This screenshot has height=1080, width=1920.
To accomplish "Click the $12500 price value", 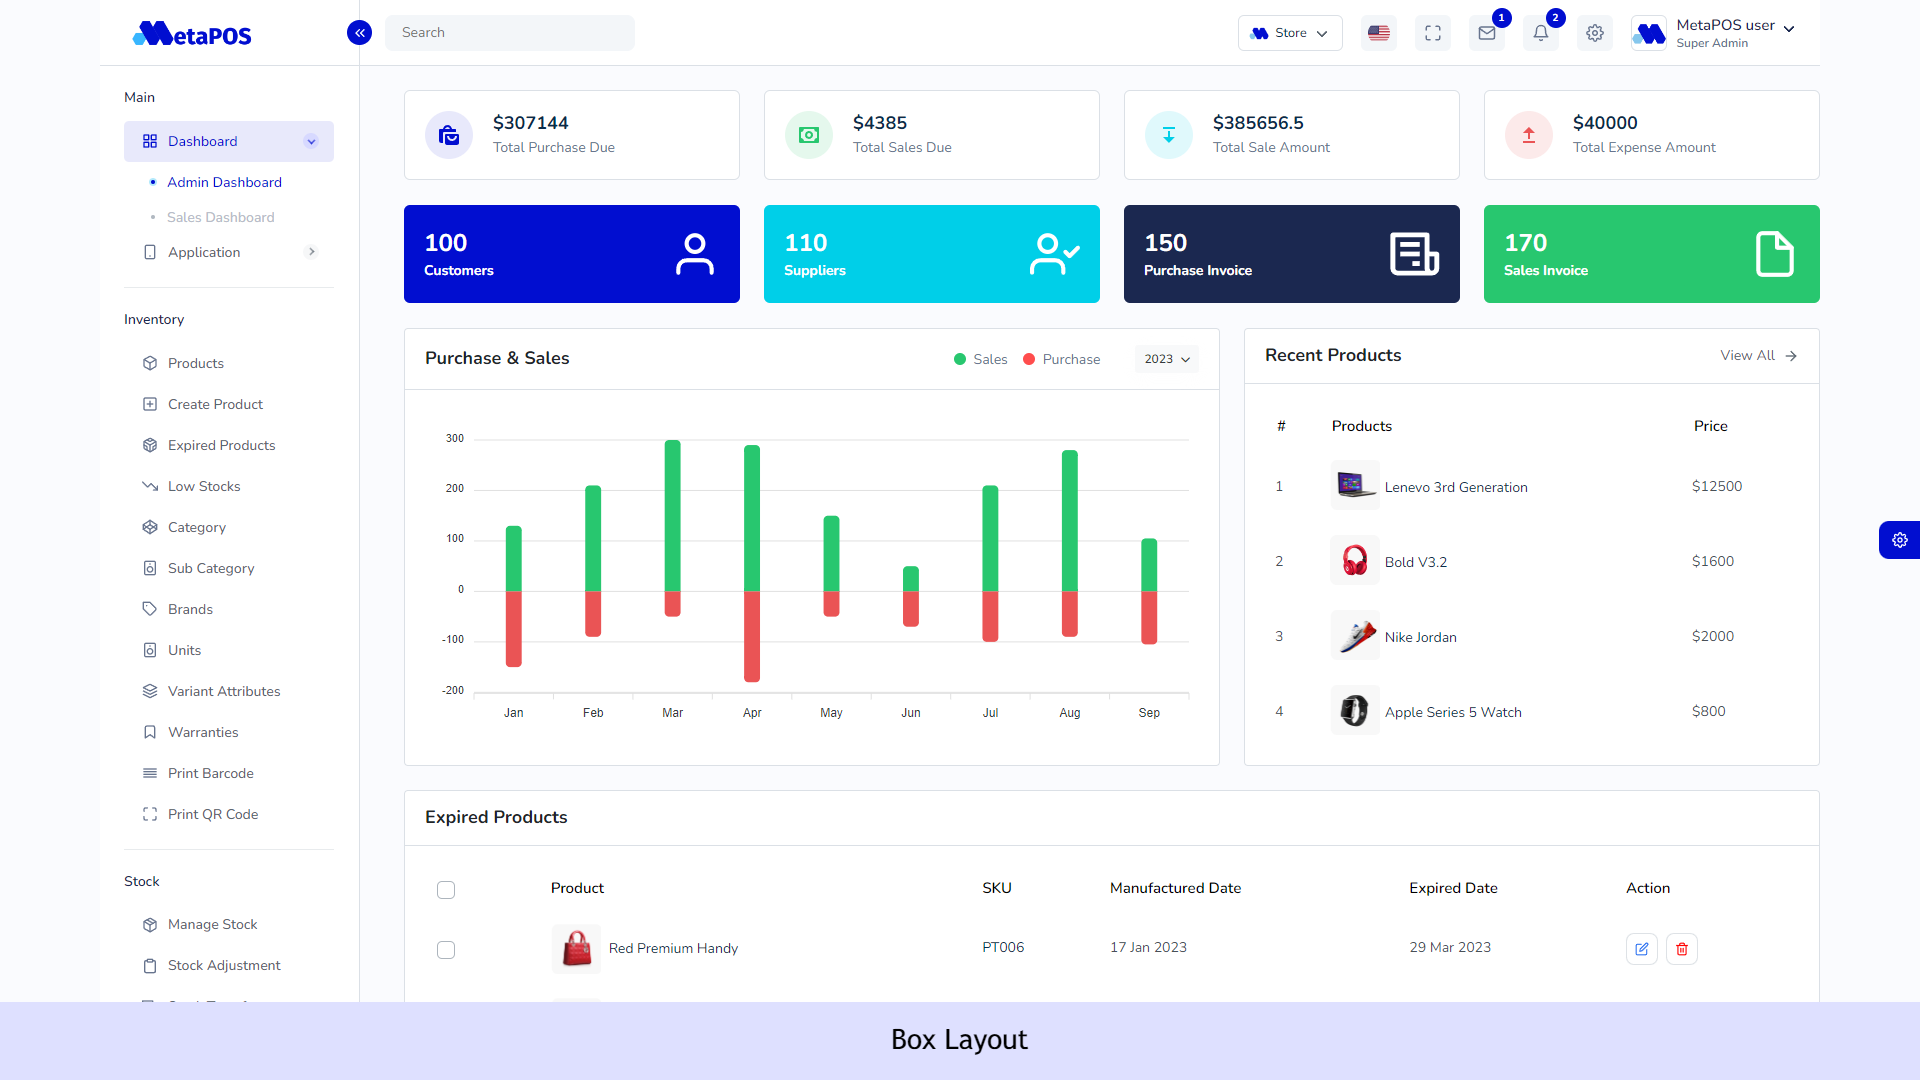I will tap(1717, 486).
